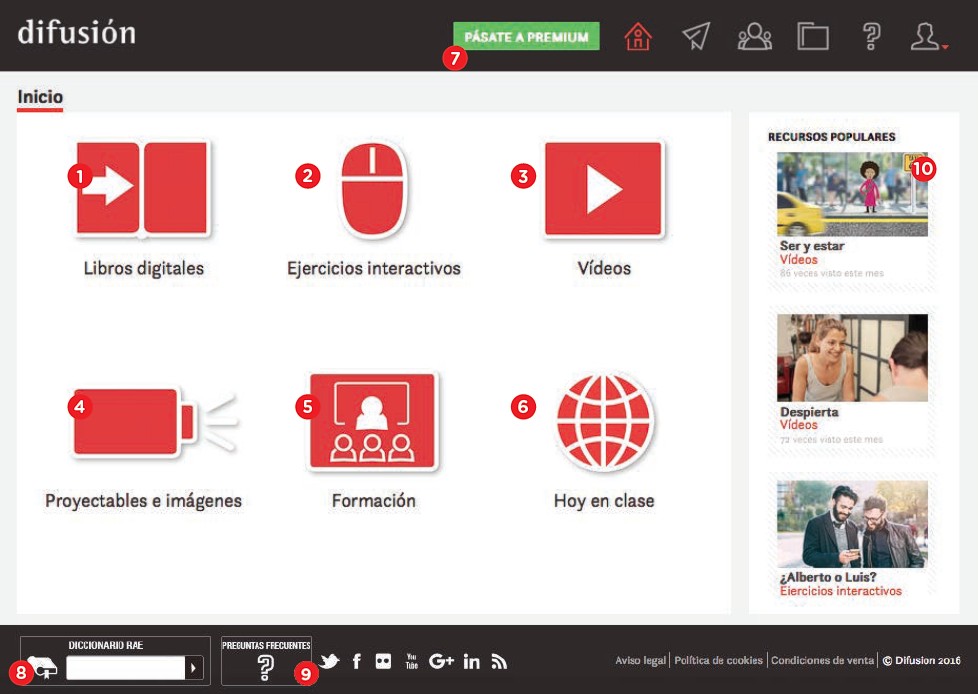The height and width of the screenshot is (694, 978).
Task: Open Ejercicios interactivos mouse icon
Action: 373,190
